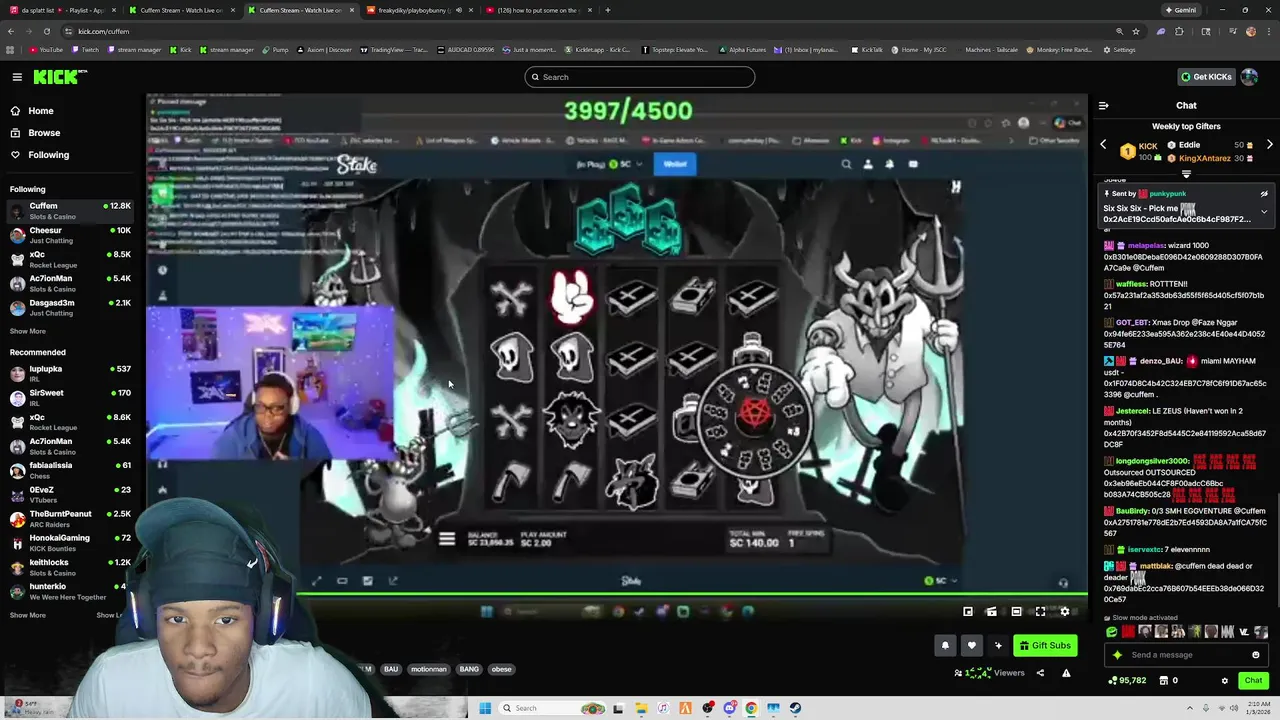Collapse the top gifters leaderboard handle
The height and width of the screenshot is (720, 1280).
click(1186, 174)
